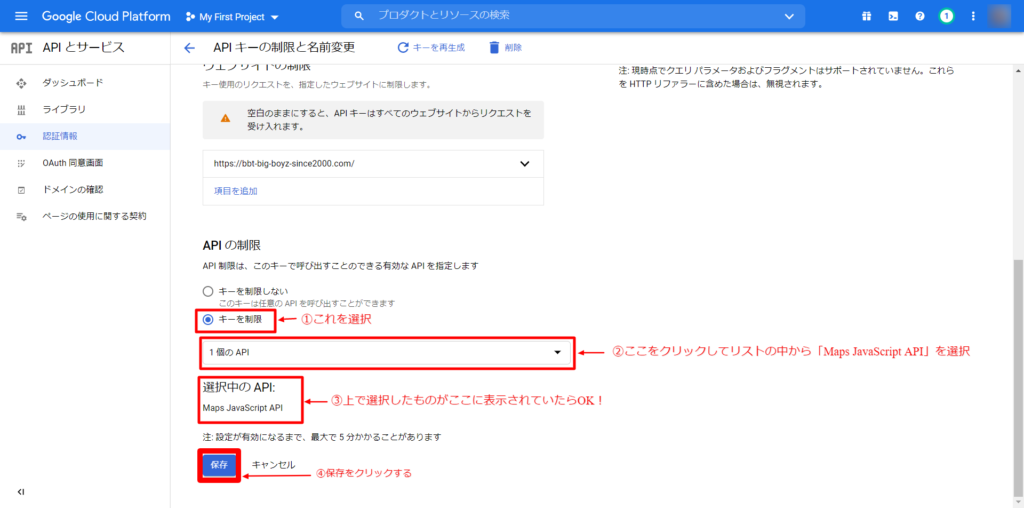This screenshot has width=1024, height=508.
Task: Click the API キーの制限と名前変更 title
Action: (x=283, y=48)
